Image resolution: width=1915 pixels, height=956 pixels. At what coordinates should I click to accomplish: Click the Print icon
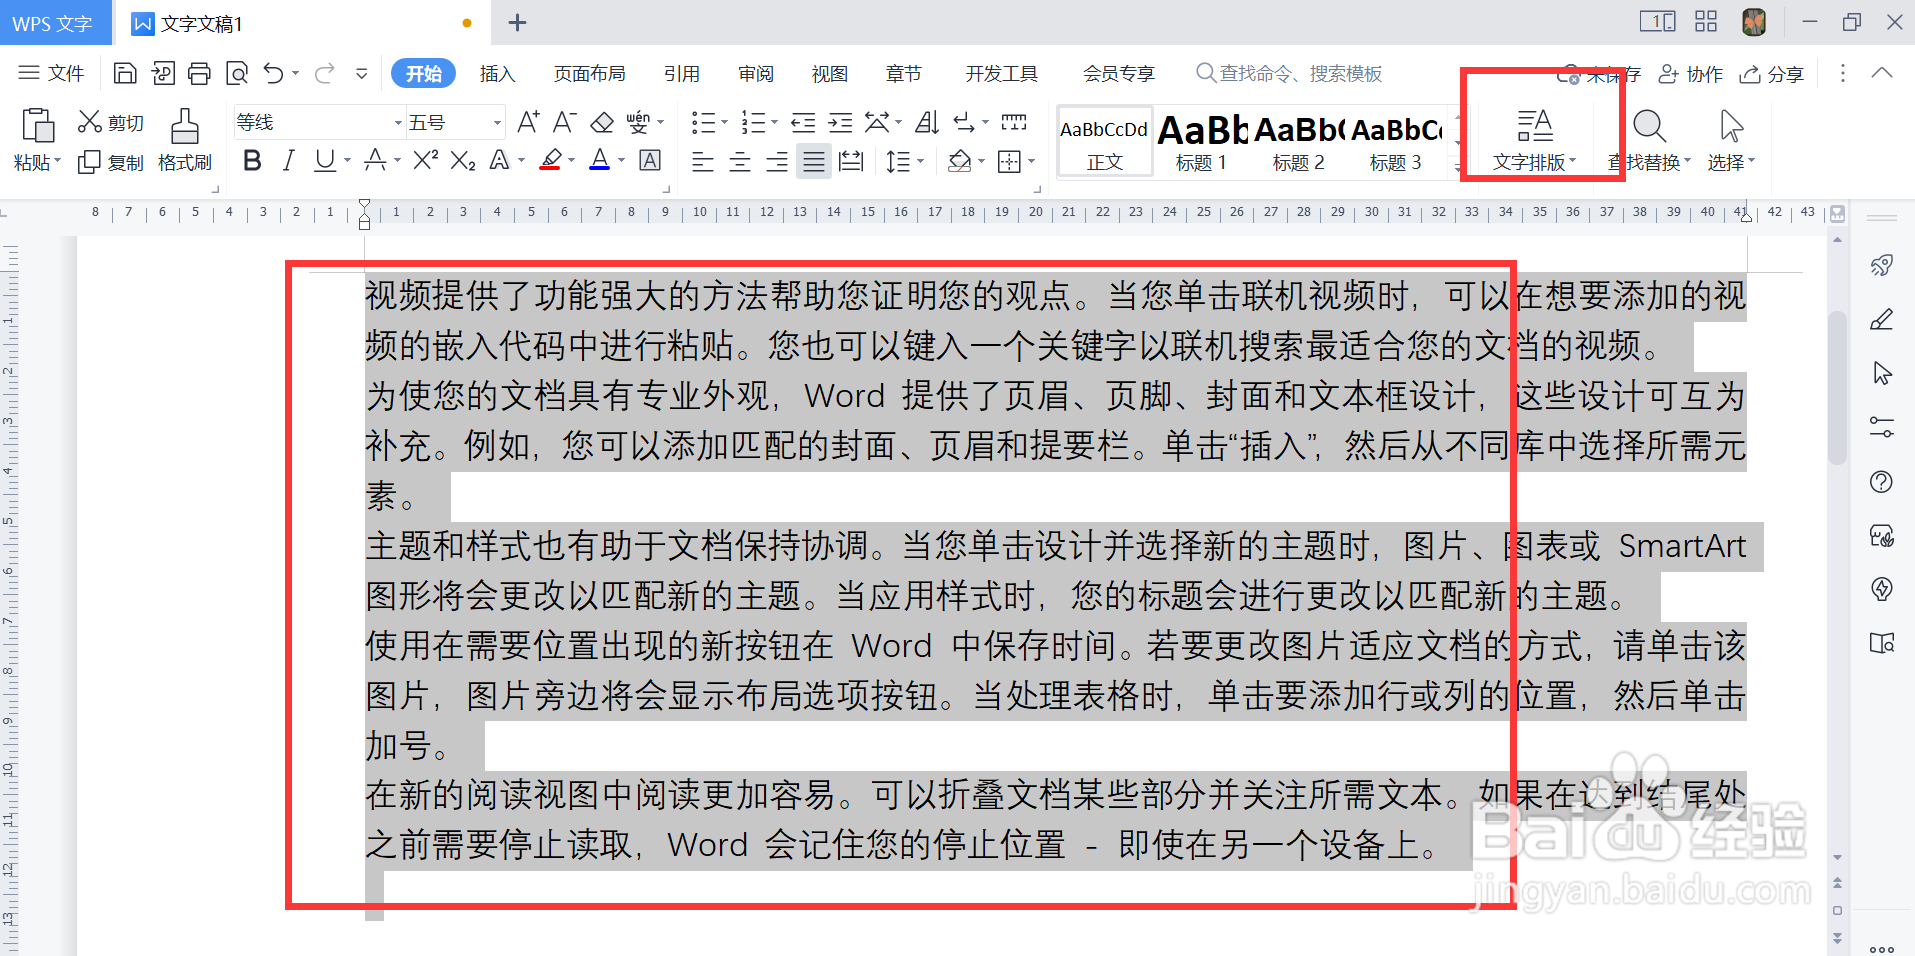[200, 73]
